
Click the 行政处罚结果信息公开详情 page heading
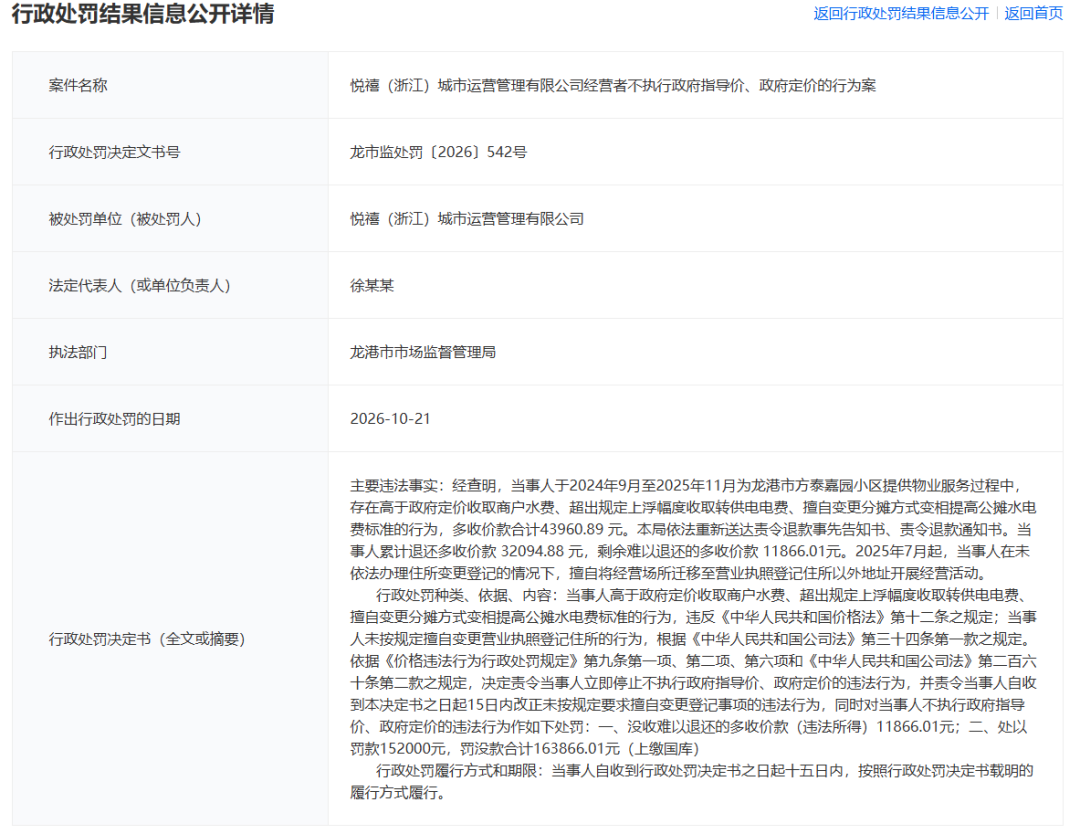(x=143, y=14)
